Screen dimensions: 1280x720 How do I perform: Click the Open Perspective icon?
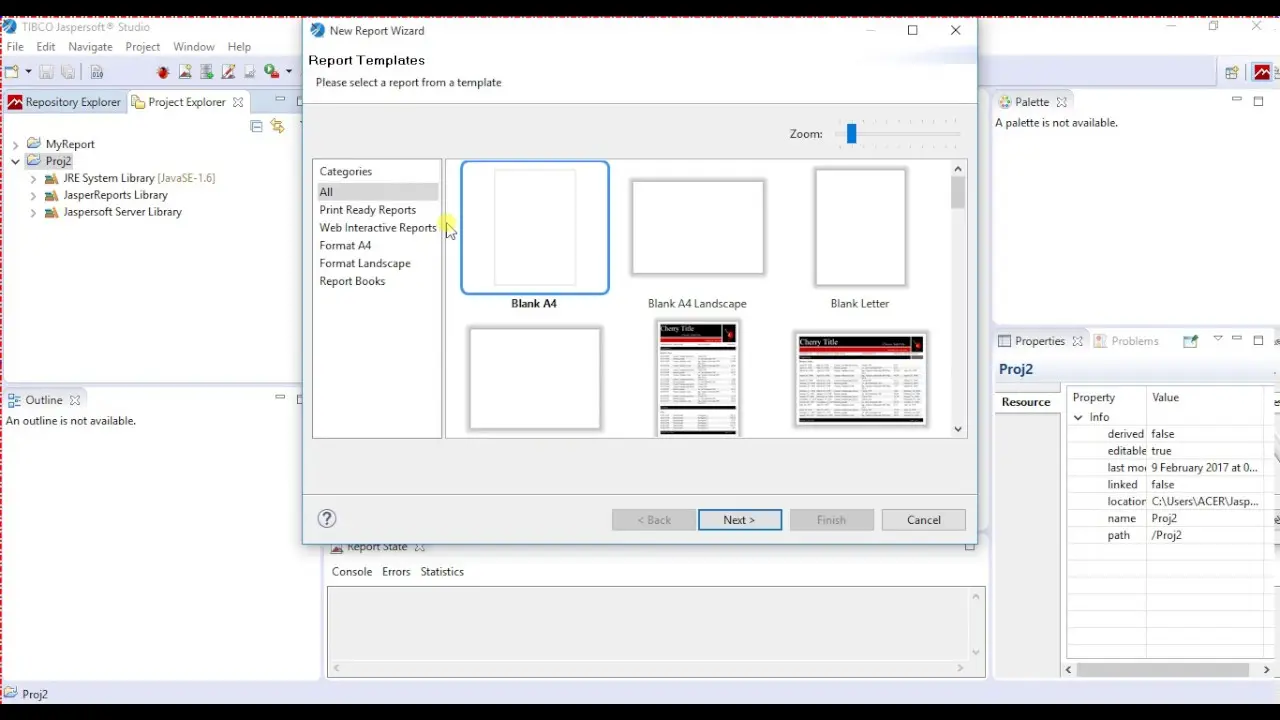pyautogui.click(x=1232, y=72)
